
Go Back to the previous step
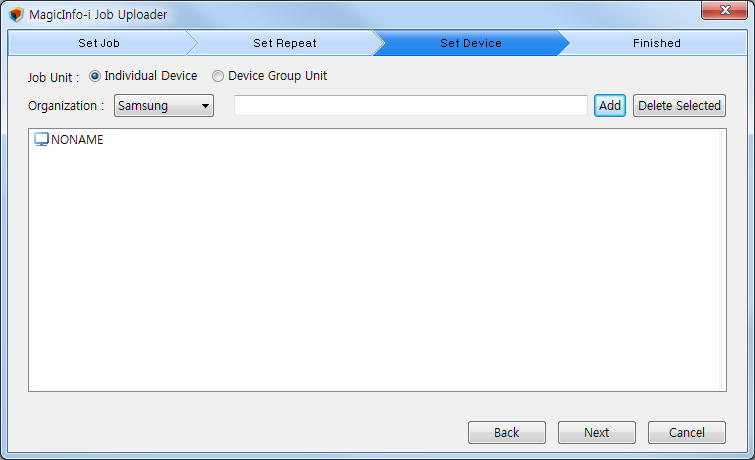point(507,433)
